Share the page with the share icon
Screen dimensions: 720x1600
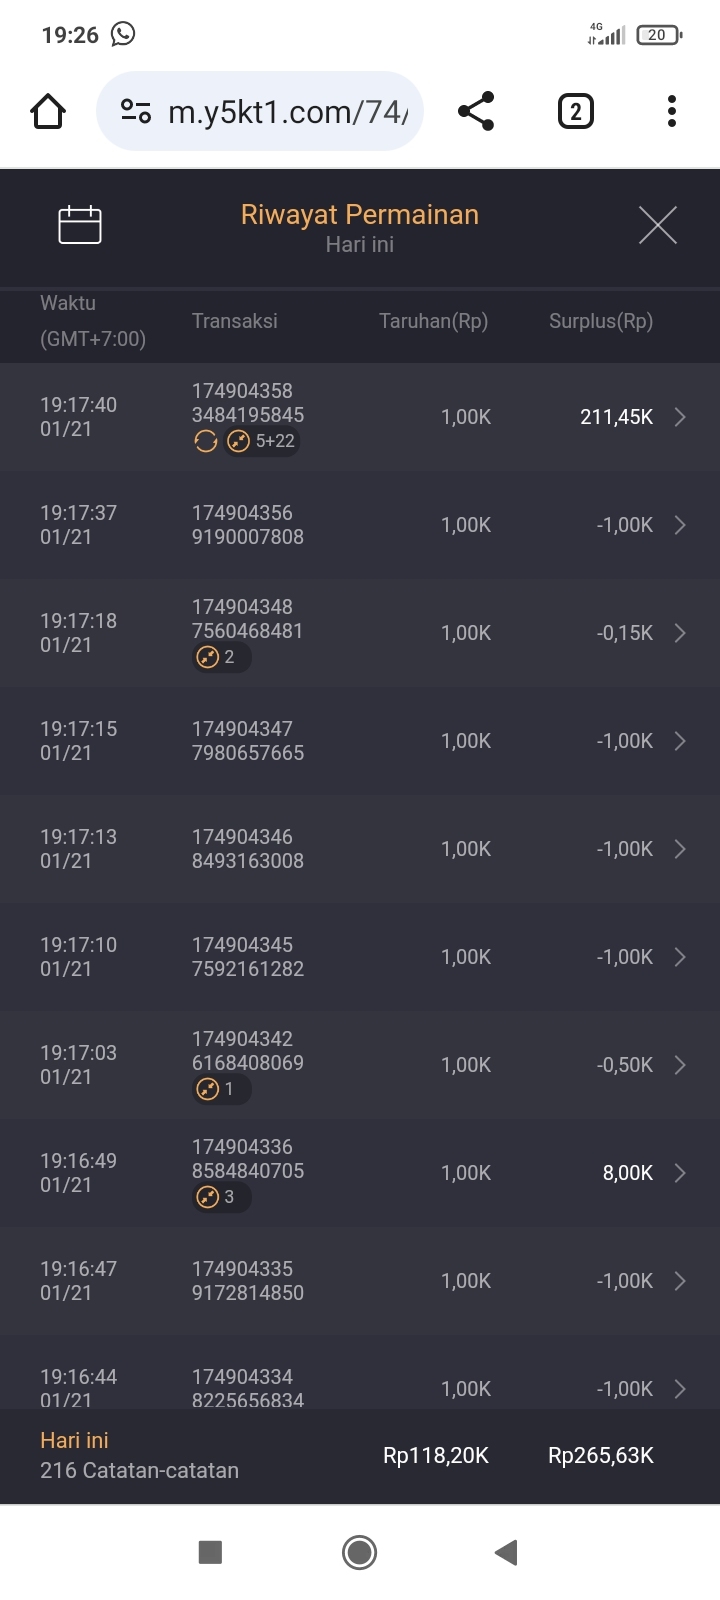(x=476, y=111)
